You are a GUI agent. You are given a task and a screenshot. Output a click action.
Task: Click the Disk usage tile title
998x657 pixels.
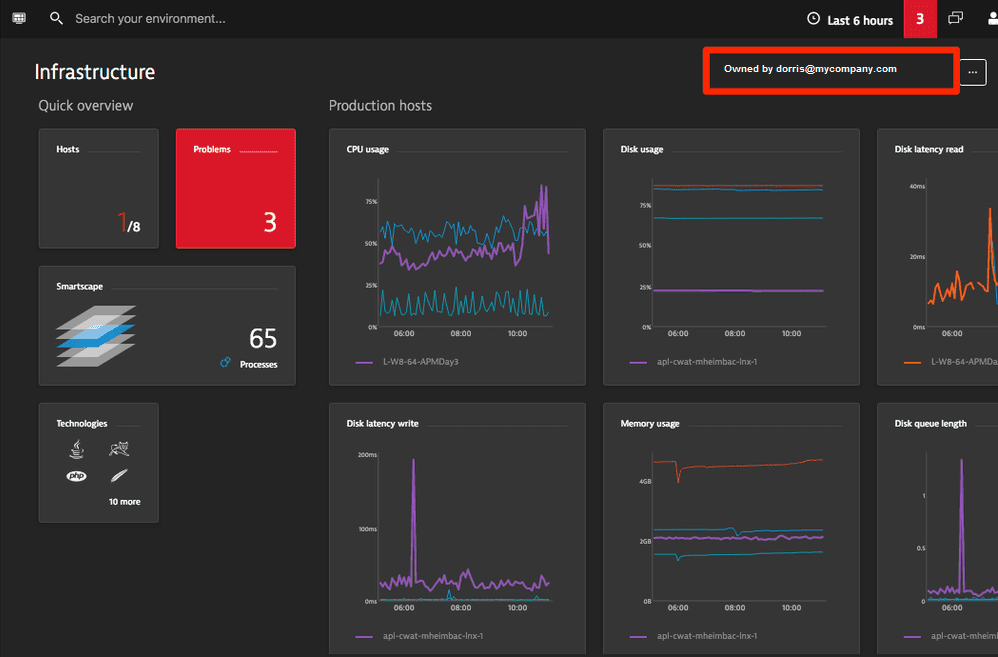[642, 149]
